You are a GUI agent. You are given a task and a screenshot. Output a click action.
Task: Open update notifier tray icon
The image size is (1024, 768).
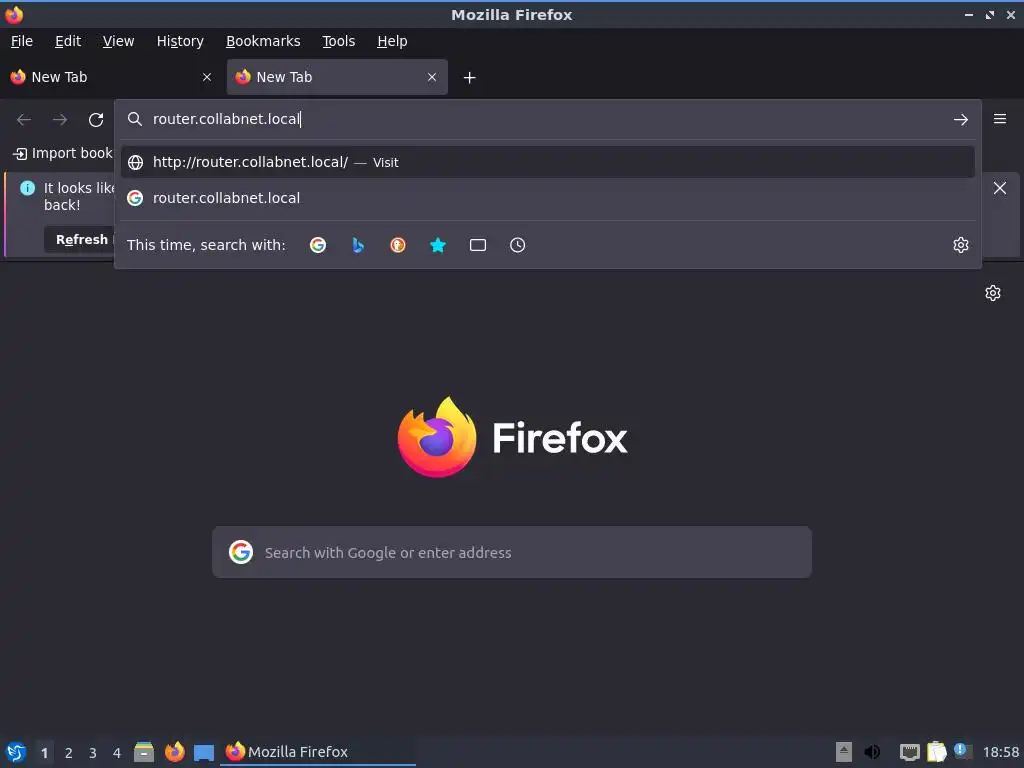coord(963,751)
